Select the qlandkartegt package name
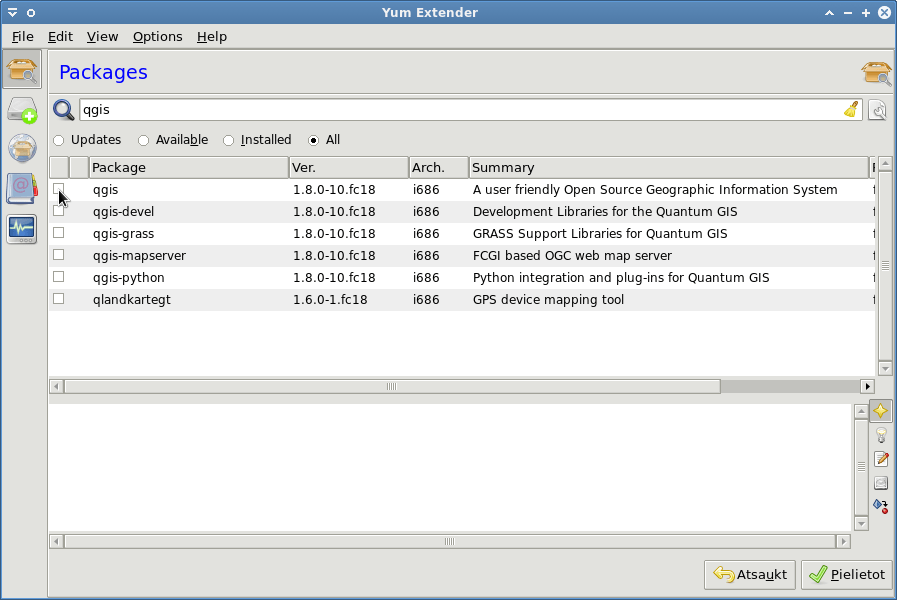897x600 pixels. pos(132,300)
